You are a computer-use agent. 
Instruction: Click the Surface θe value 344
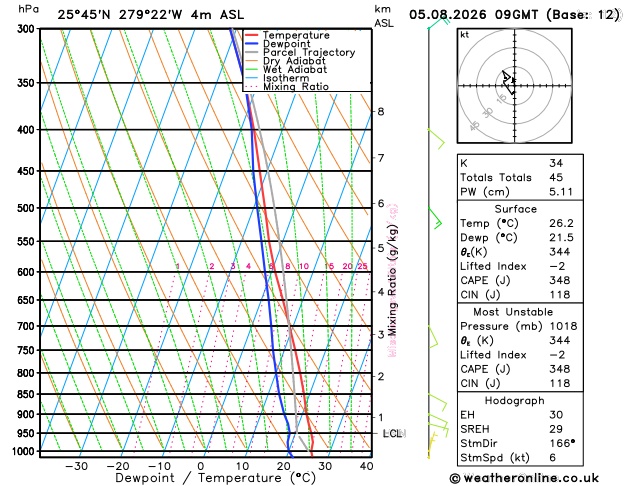click(560, 252)
